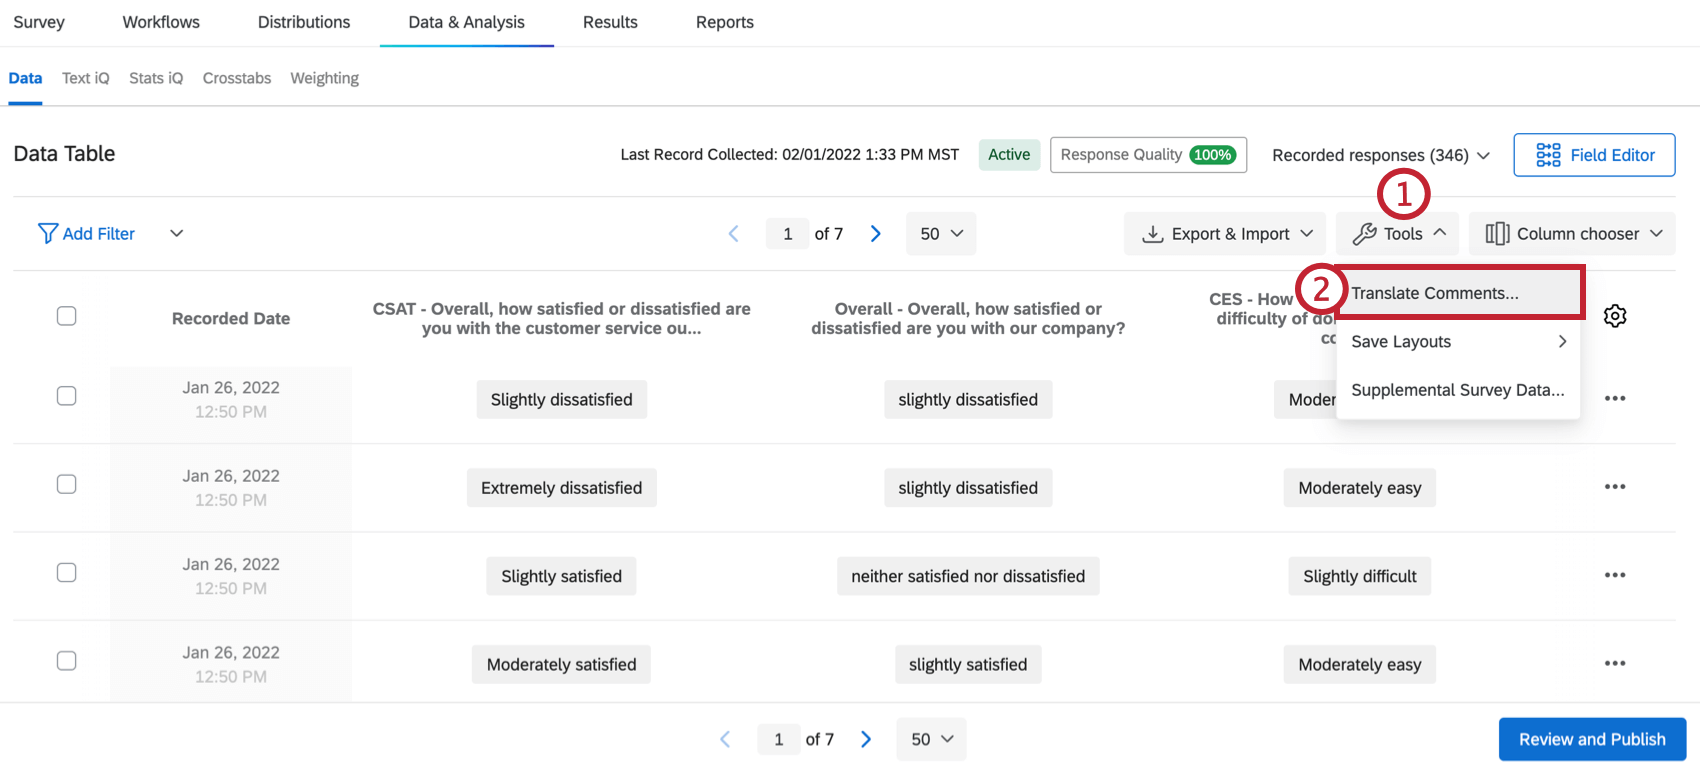This screenshot has height=772, width=1700.
Task: Click the Overall satisfaction column header
Action: tap(968, 318)
